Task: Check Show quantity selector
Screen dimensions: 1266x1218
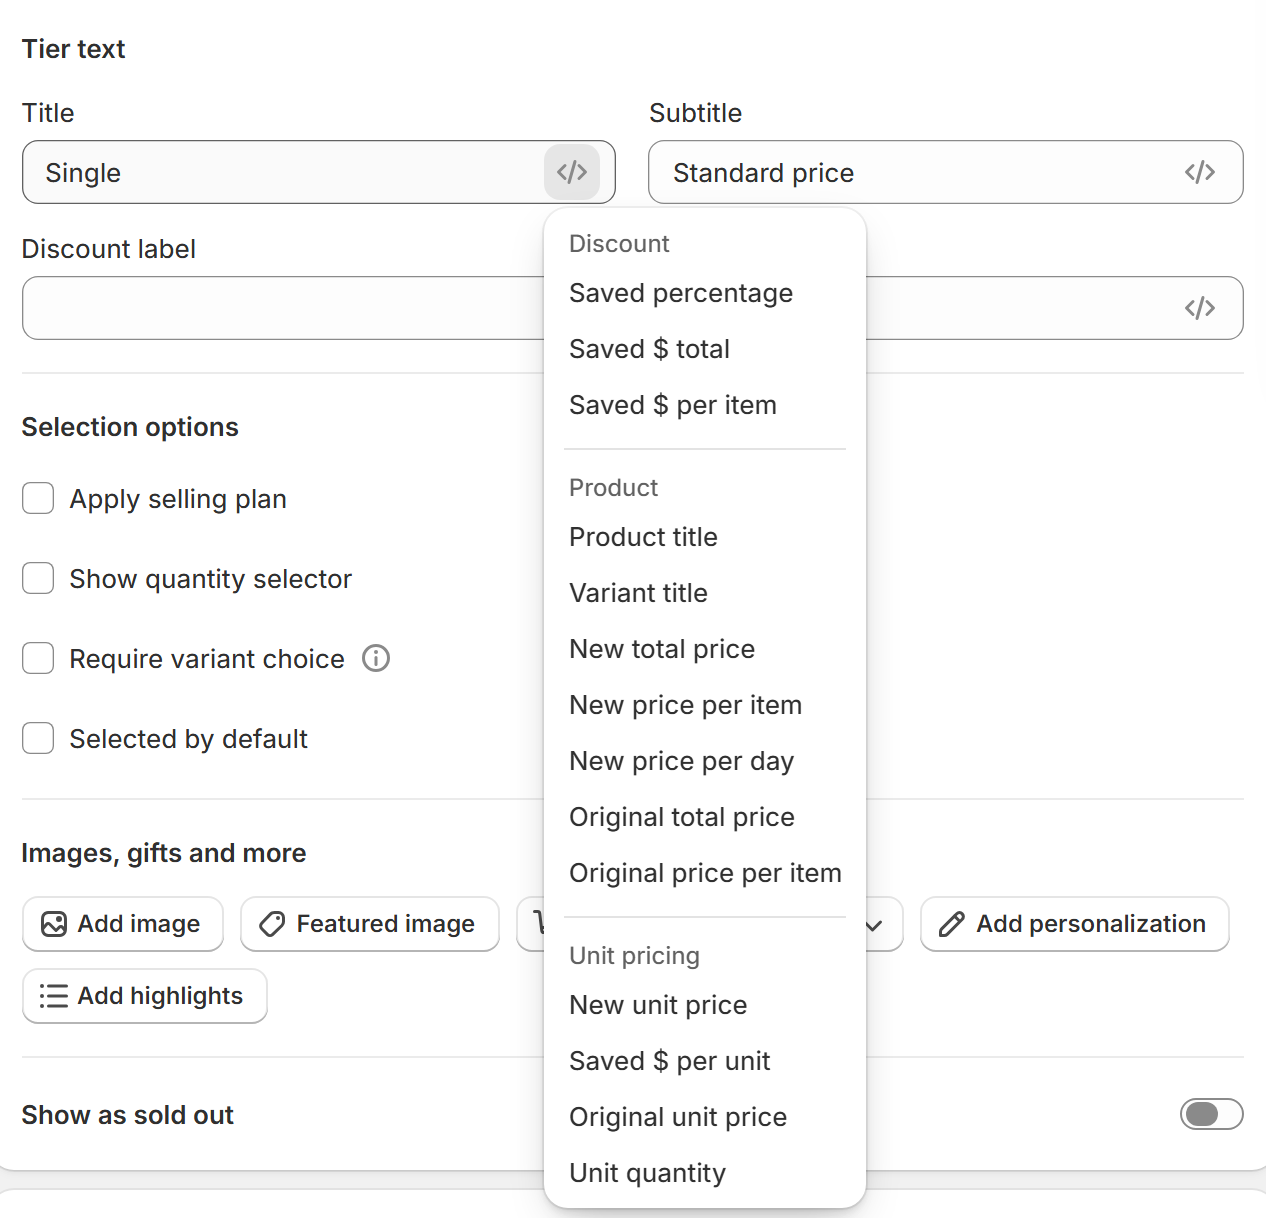Action: 38,578
